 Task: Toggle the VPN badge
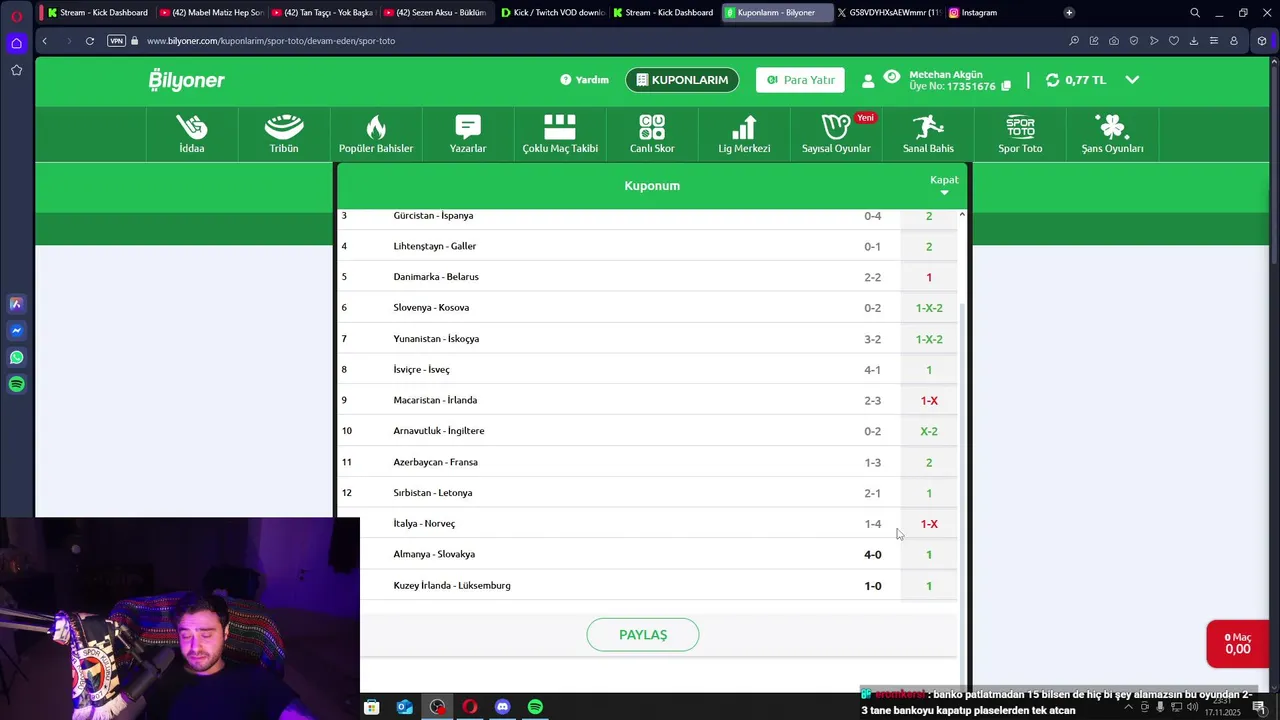coord(116,41)
